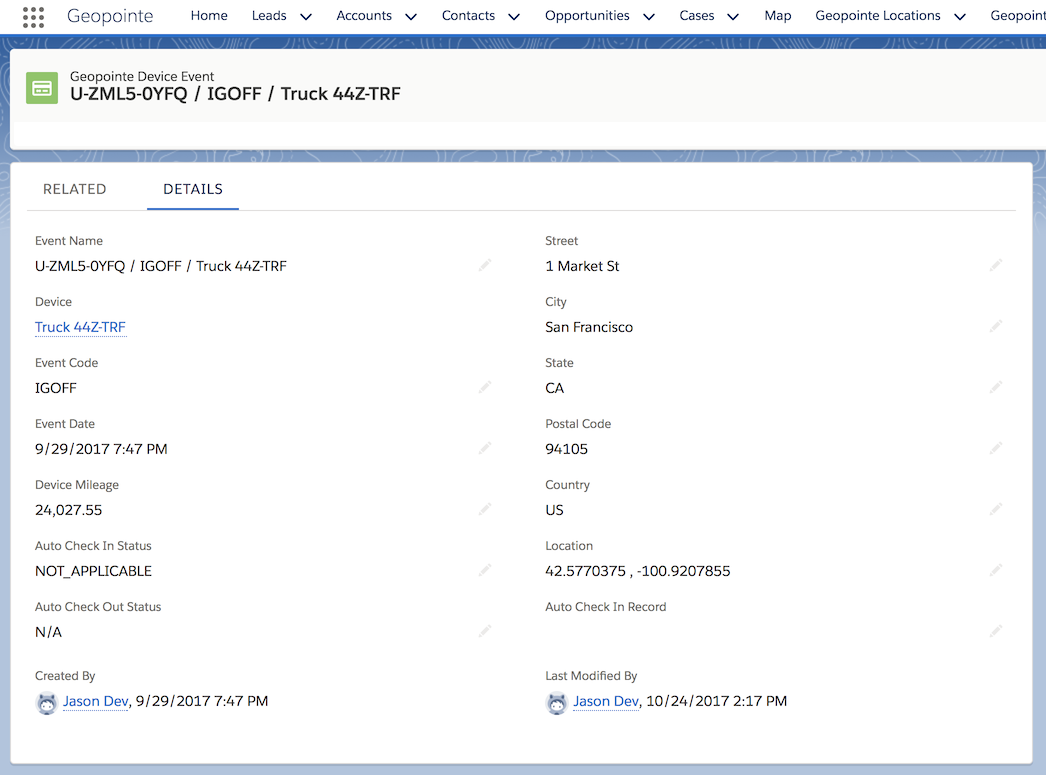Screen dimensions: 1046x775
Task: Edit Country field with its pencil icon
Action: (x=996, y=510)
